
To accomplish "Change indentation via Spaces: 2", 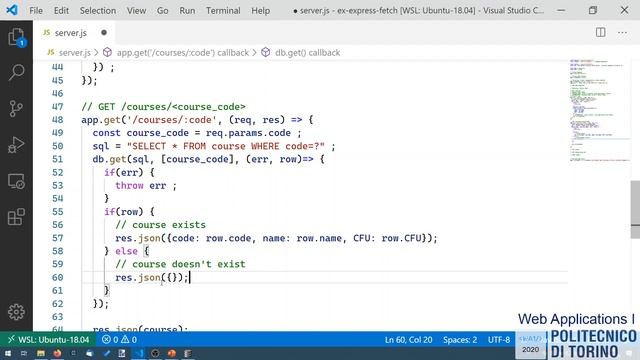I will tap(460, 340).
